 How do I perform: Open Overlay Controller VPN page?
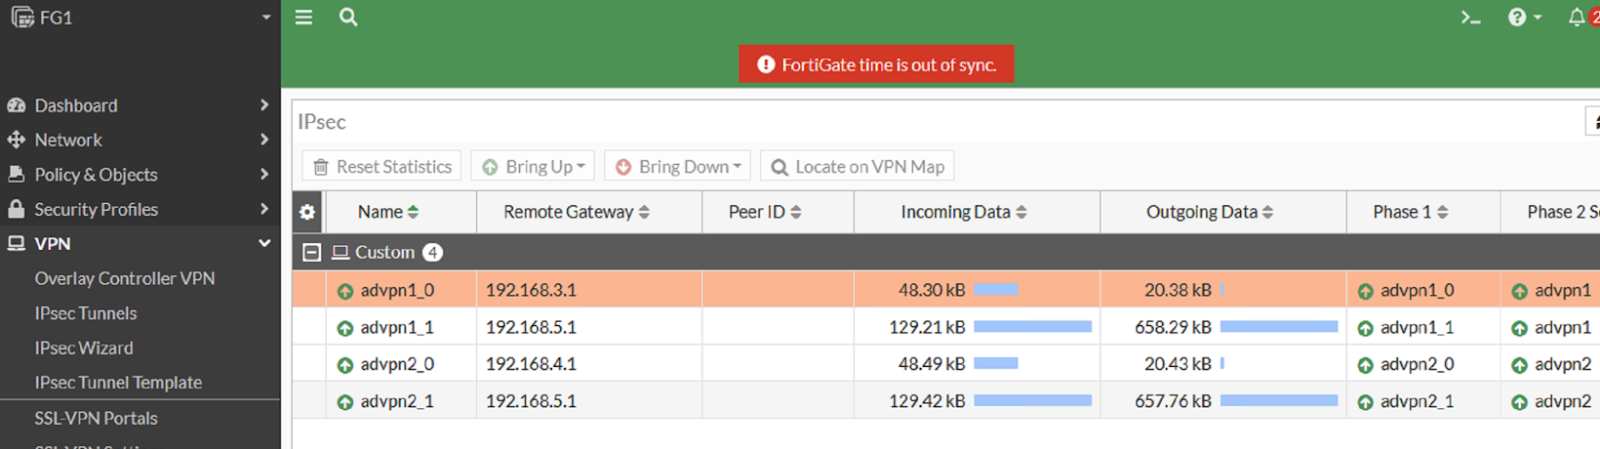coord(125,278)
